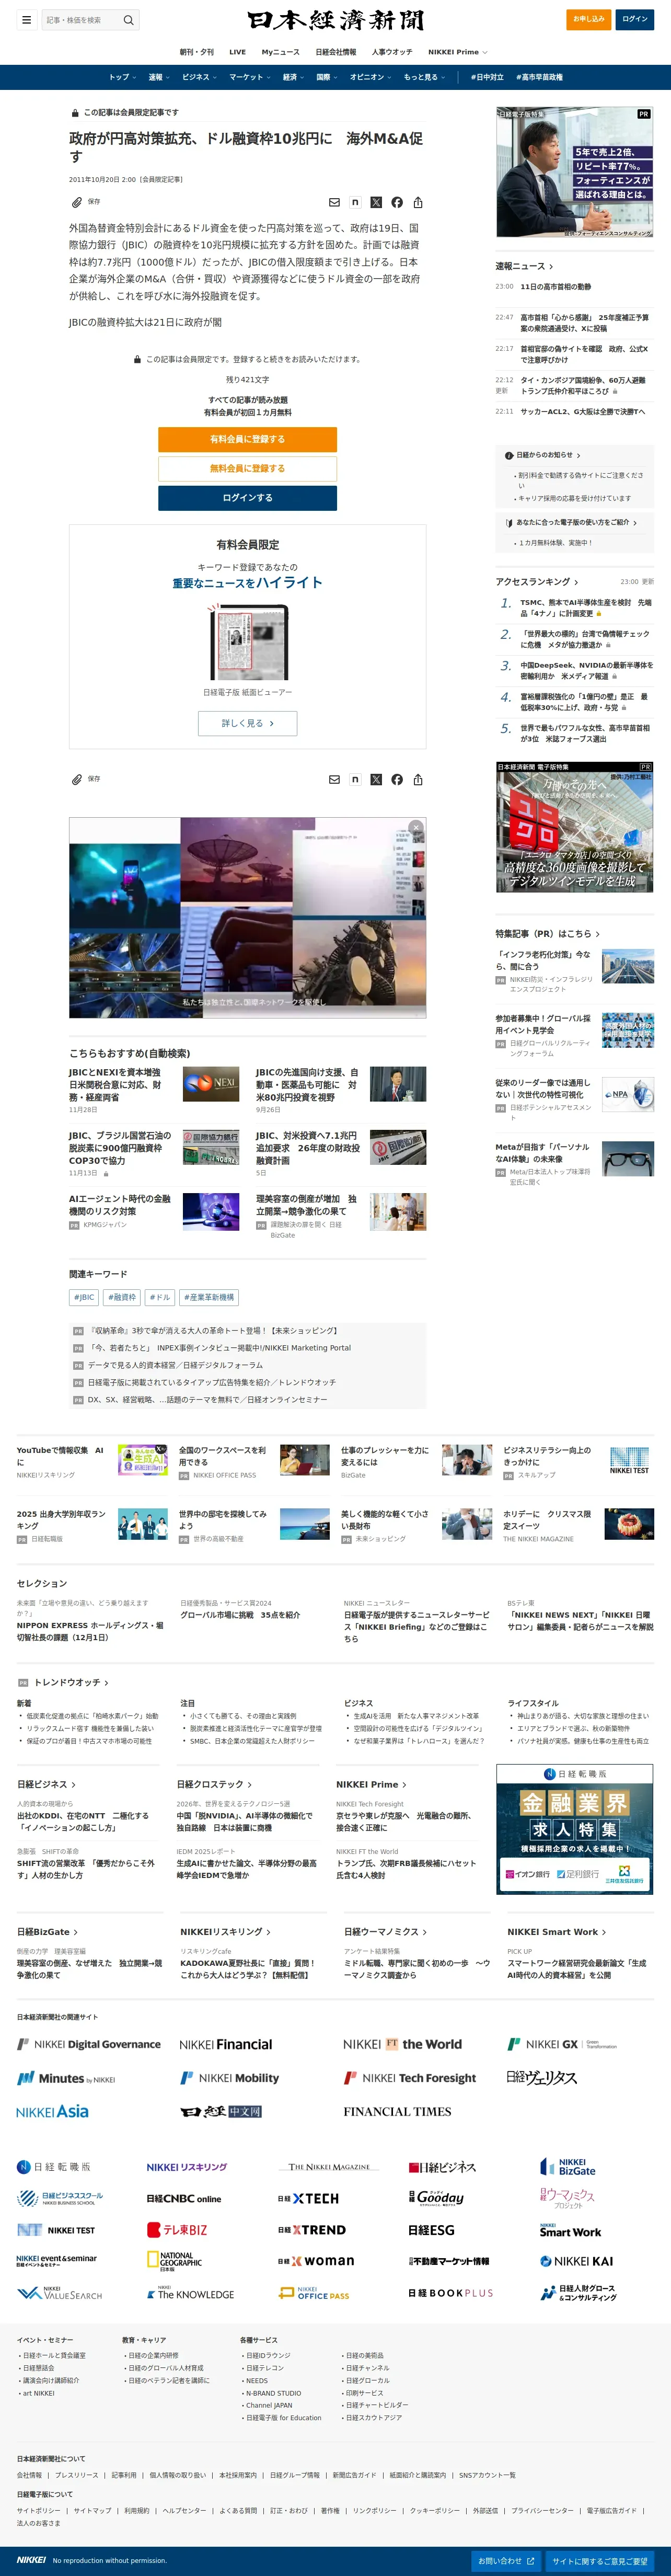Open the 日経電子版 紙面ビューアー thumbnail
This screenshot has width=671, height=2576.
(x=247, y=642)
